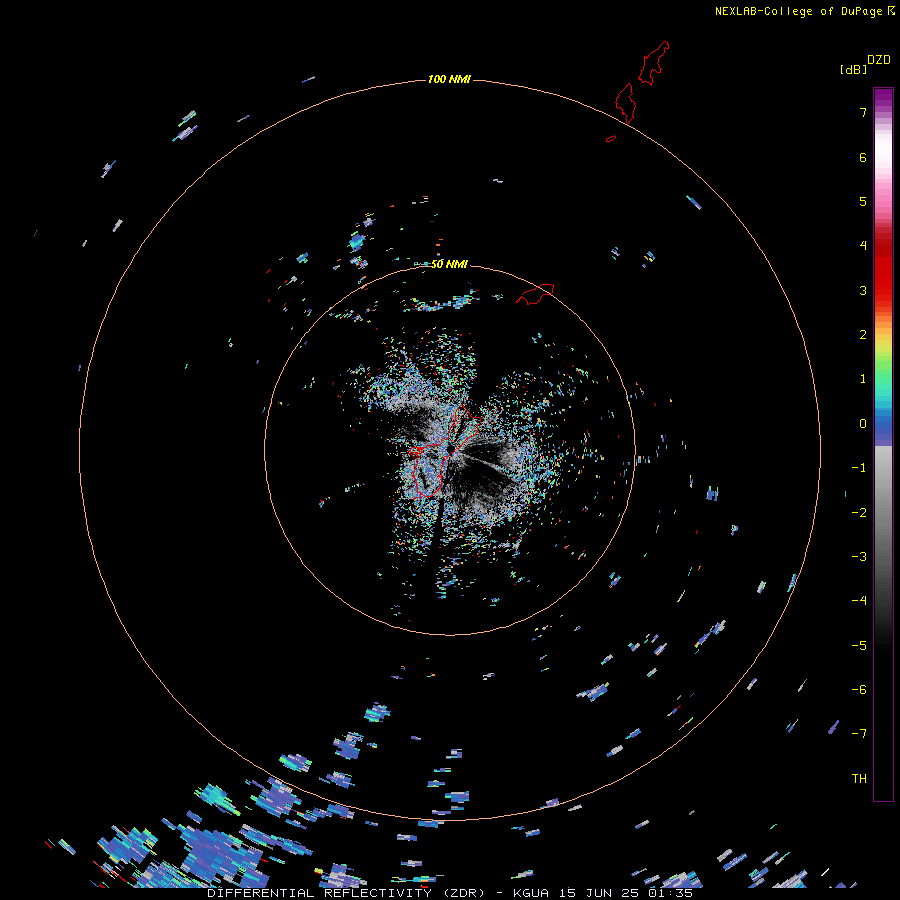900x900 pixels.
Task: Click the -7 label on the color scale
Action: point(859,734)
